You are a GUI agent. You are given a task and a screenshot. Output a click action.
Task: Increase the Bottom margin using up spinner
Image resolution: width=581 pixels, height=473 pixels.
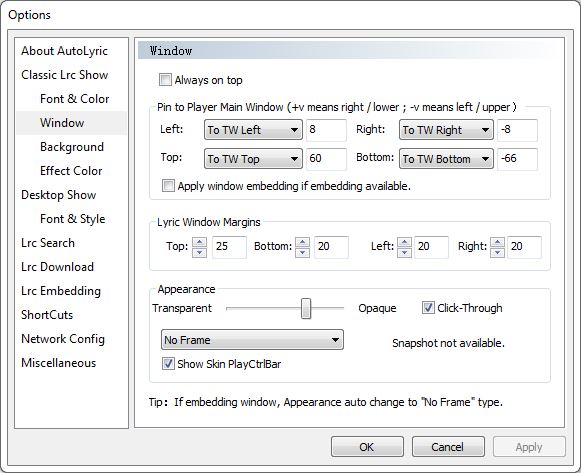point(302,242)
